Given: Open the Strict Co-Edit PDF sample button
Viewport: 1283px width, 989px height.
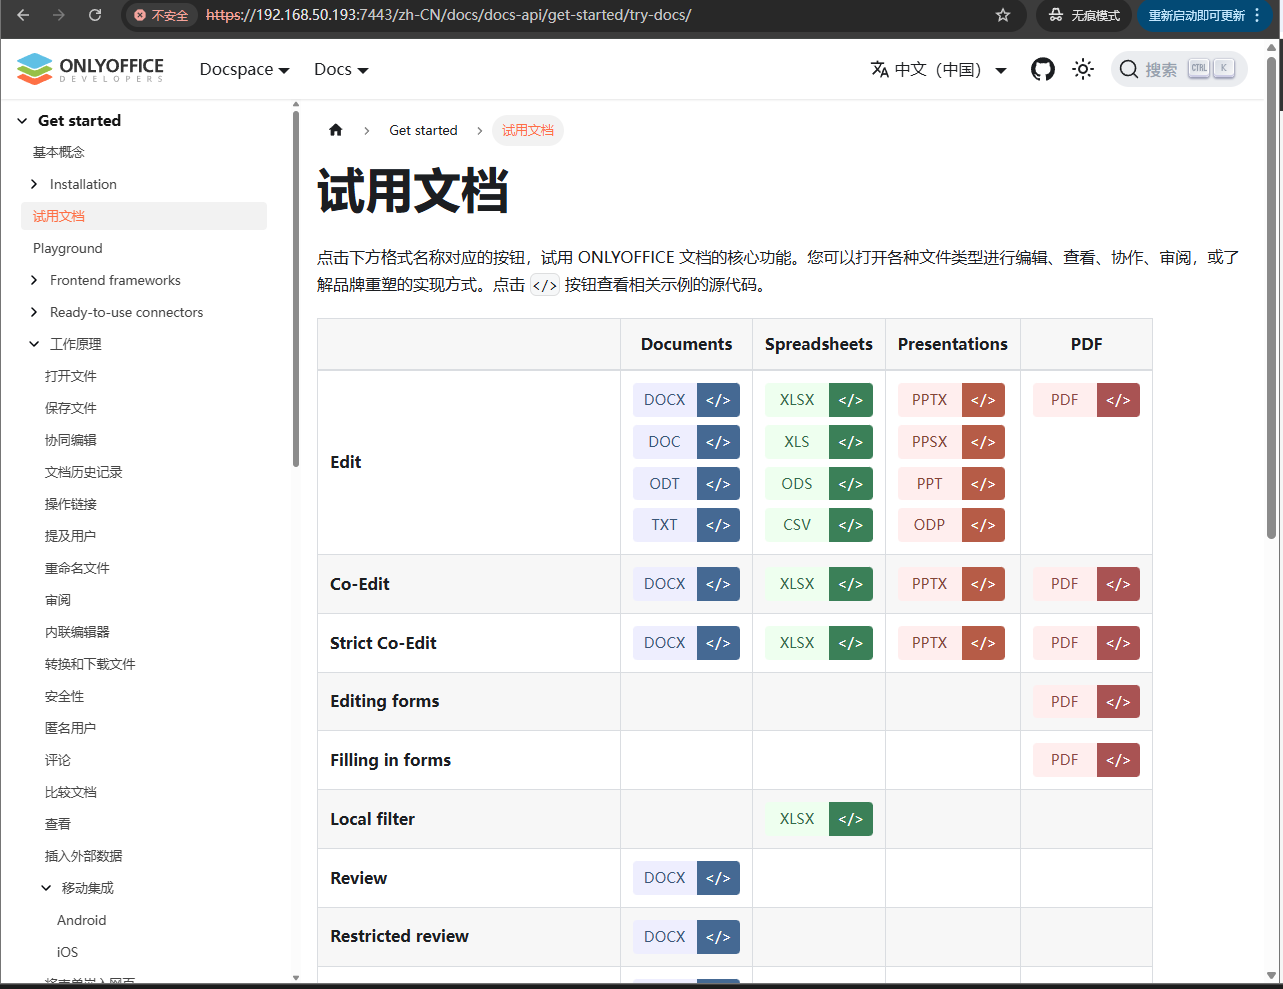Looking at the screenshot, I should coord(1065,643).
